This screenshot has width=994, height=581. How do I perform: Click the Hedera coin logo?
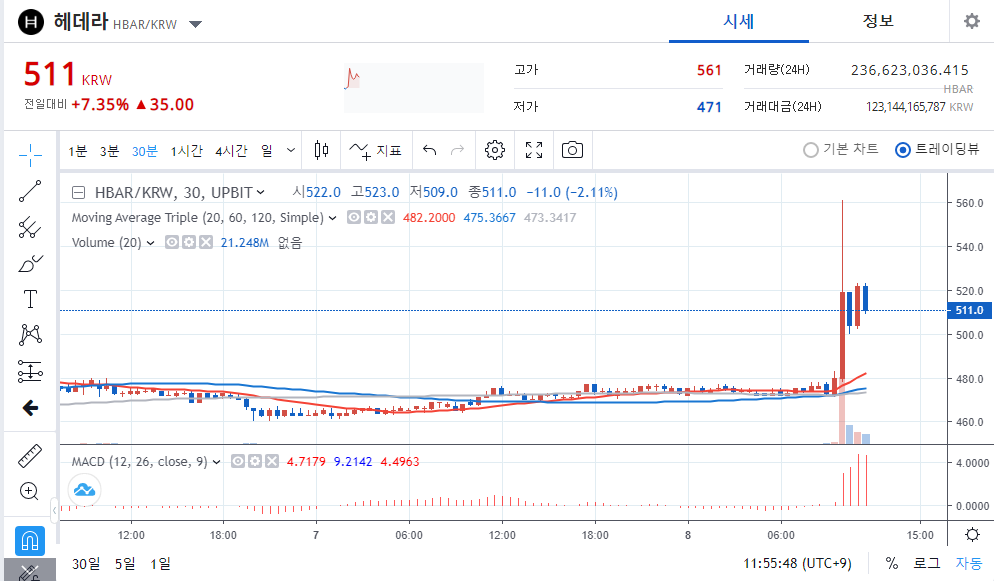[x=31, y=22]
